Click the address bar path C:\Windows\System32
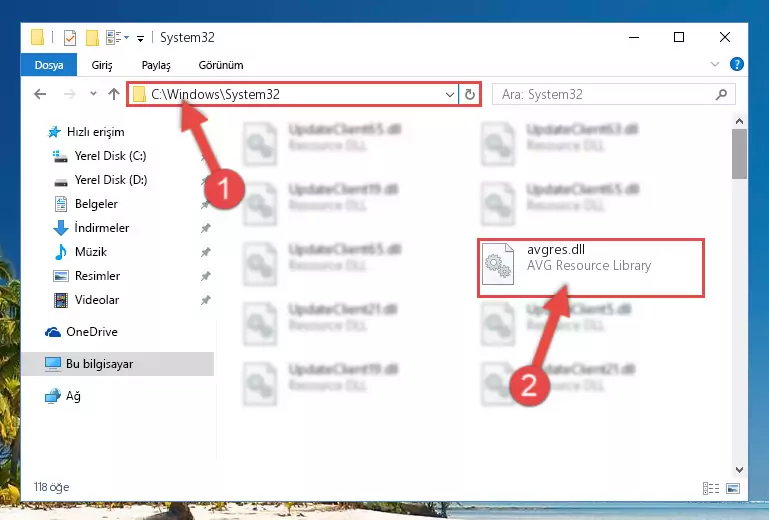 point(215,94)
